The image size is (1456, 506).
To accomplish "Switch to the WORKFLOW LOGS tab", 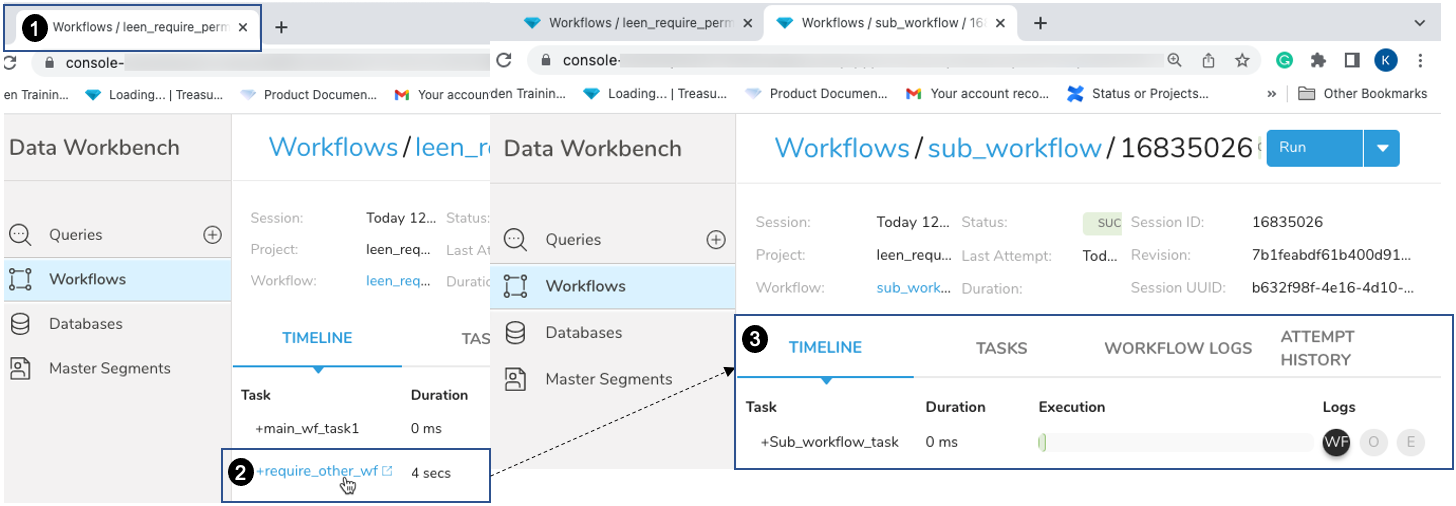I will click(1177, 348).
